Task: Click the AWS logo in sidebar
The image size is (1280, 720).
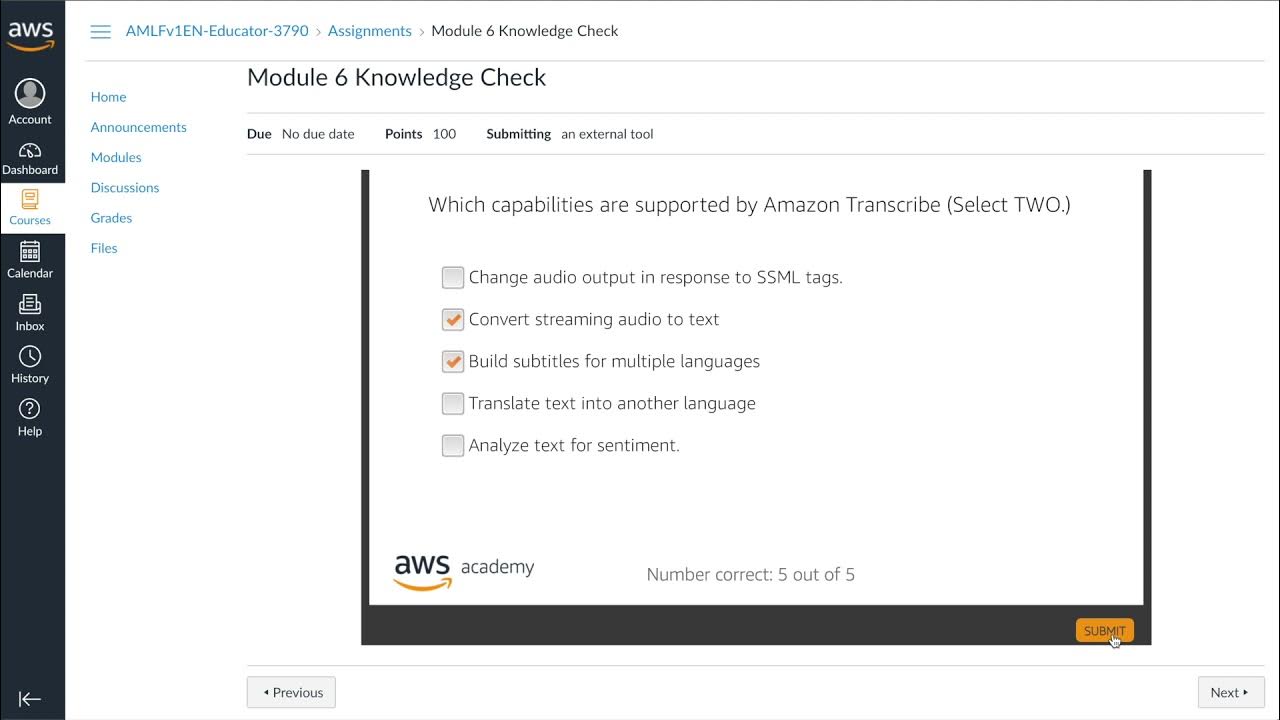Action: click(x=31, y=35)
